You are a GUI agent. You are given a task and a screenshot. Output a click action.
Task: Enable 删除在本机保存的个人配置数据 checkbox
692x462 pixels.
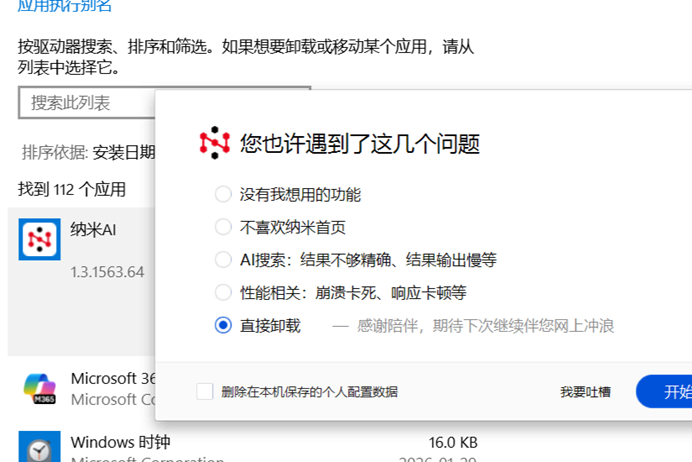coord(205,391)
